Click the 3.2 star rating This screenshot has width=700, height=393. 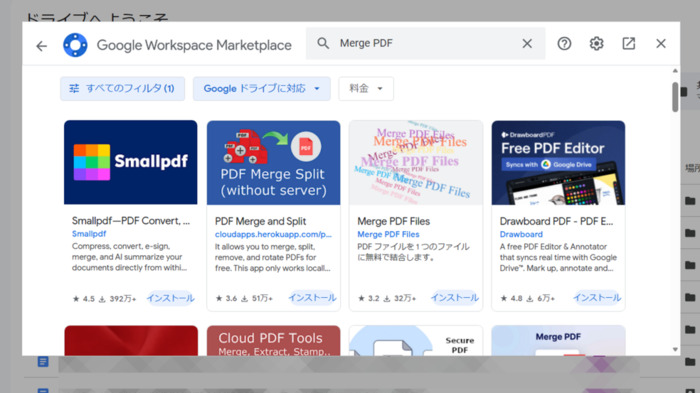click(x=369, y=298)
